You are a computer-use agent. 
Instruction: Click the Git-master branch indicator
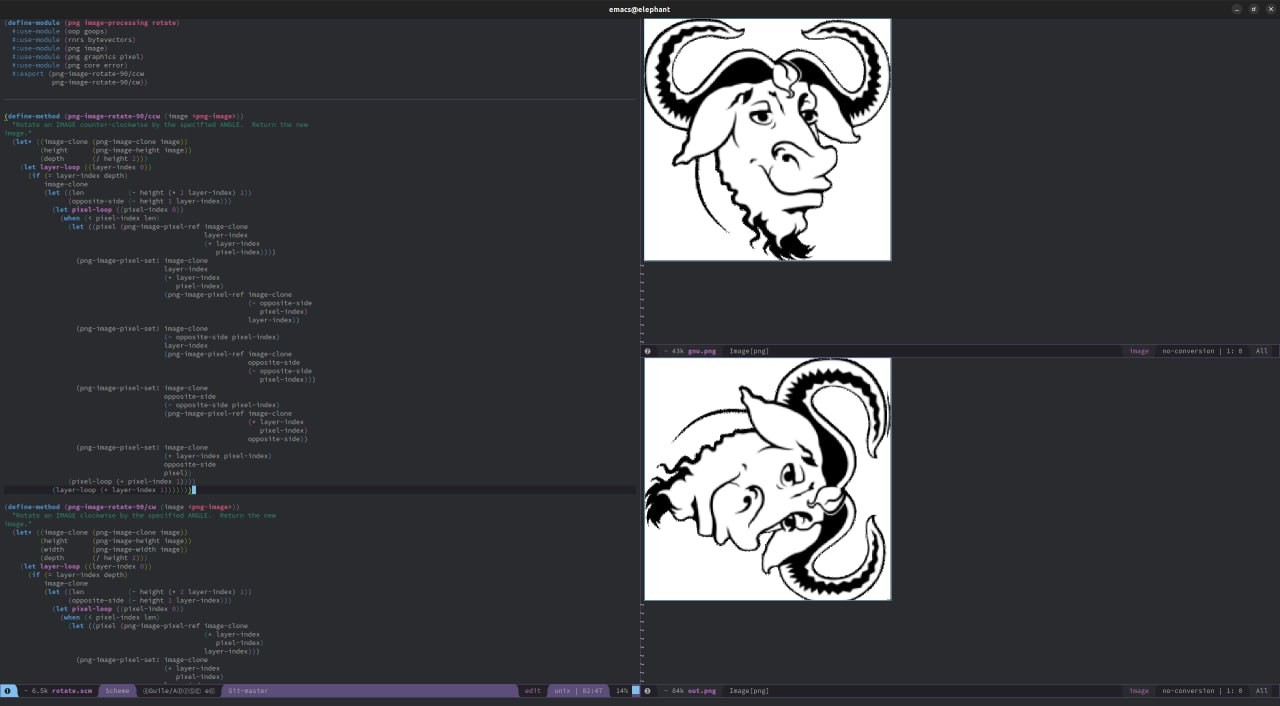pyautogui.click(x=248, y=691)
